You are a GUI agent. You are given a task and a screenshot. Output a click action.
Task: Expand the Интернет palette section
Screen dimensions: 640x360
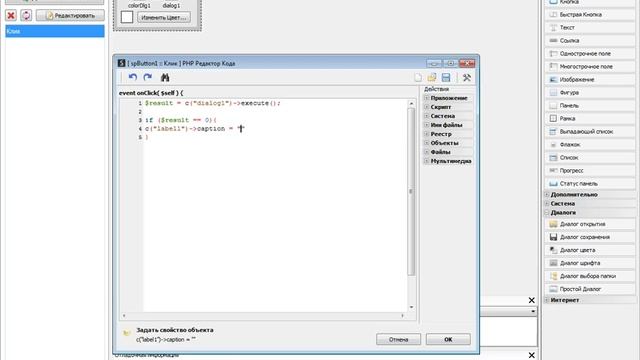(547, 300)
